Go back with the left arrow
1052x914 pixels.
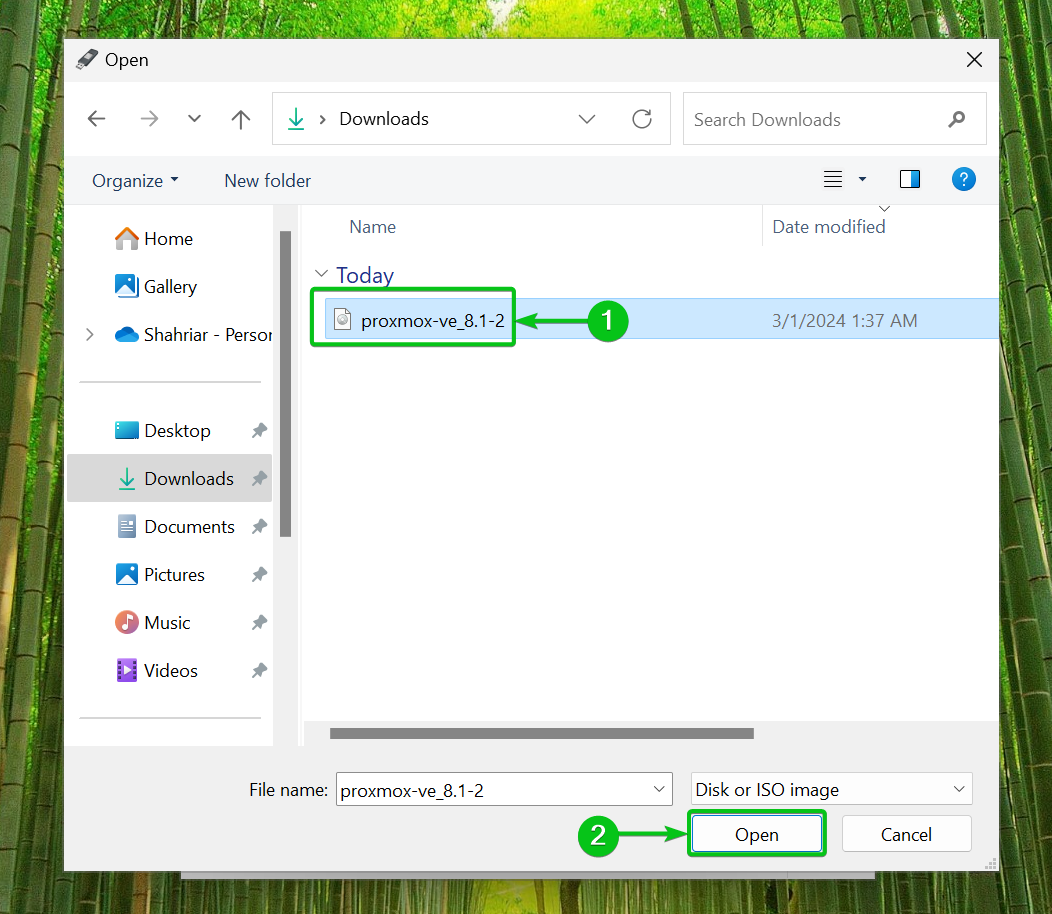pyautogui.click(x=97, y=119)
